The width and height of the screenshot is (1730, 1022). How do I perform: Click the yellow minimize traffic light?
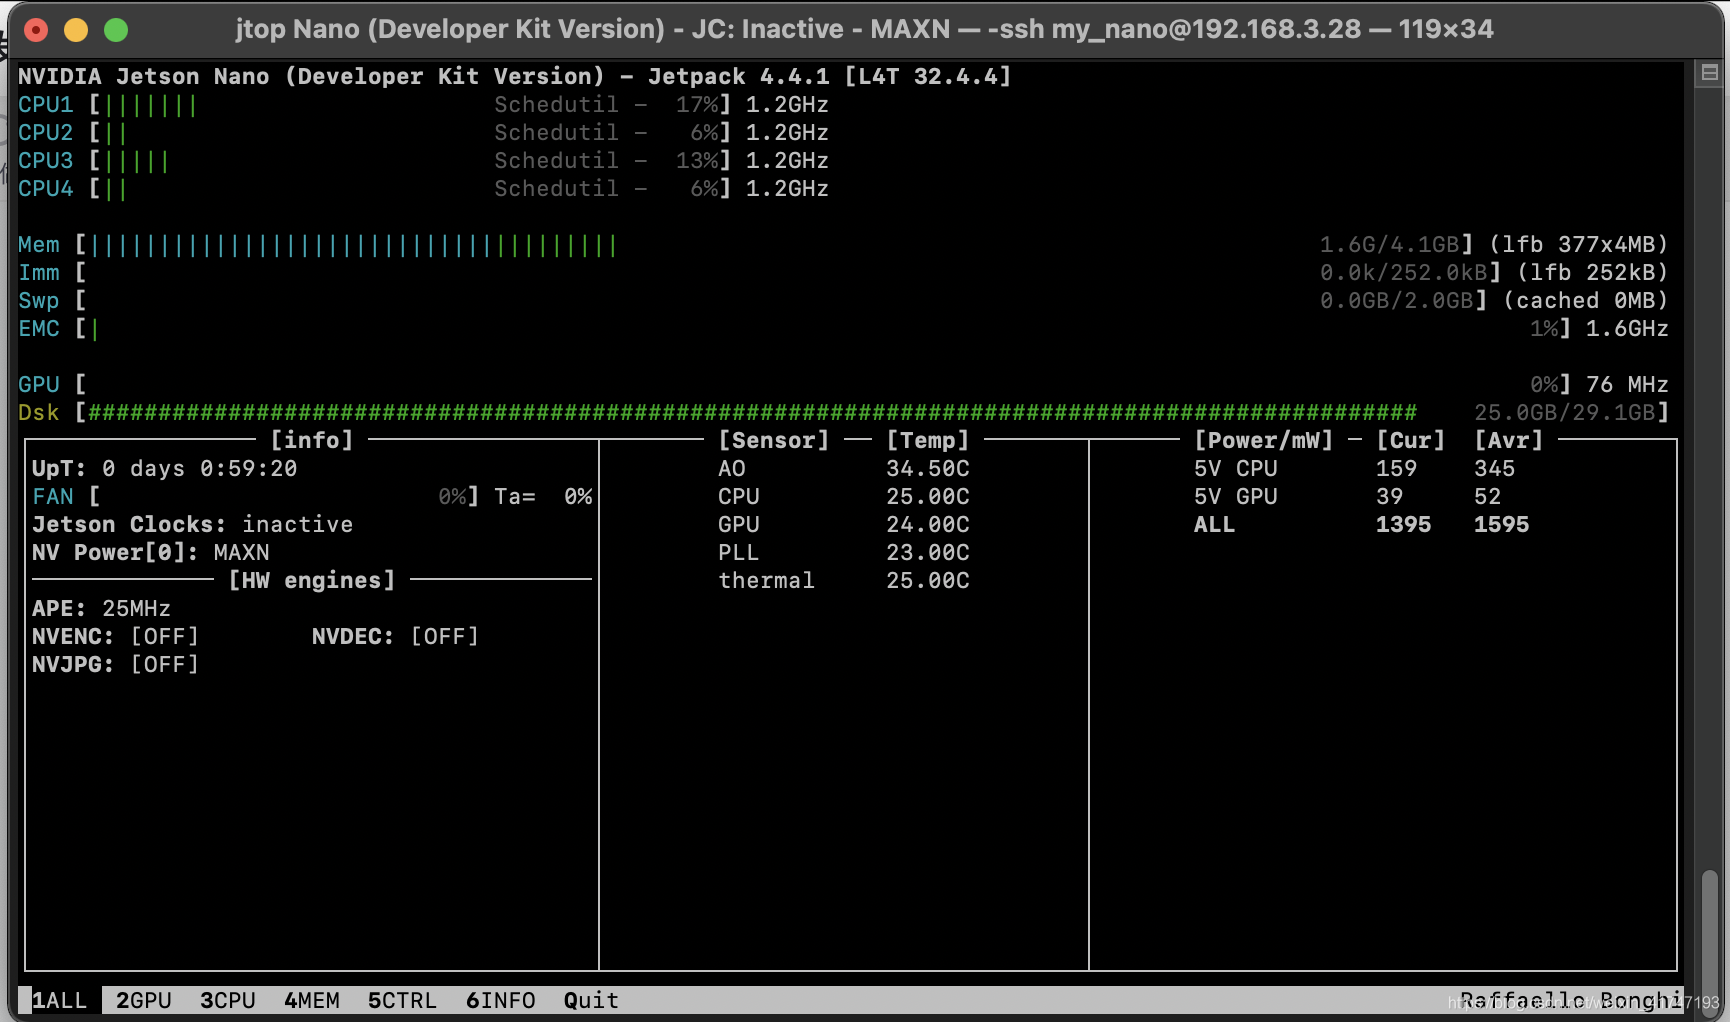pyautogui.click(x=77, y=30)
